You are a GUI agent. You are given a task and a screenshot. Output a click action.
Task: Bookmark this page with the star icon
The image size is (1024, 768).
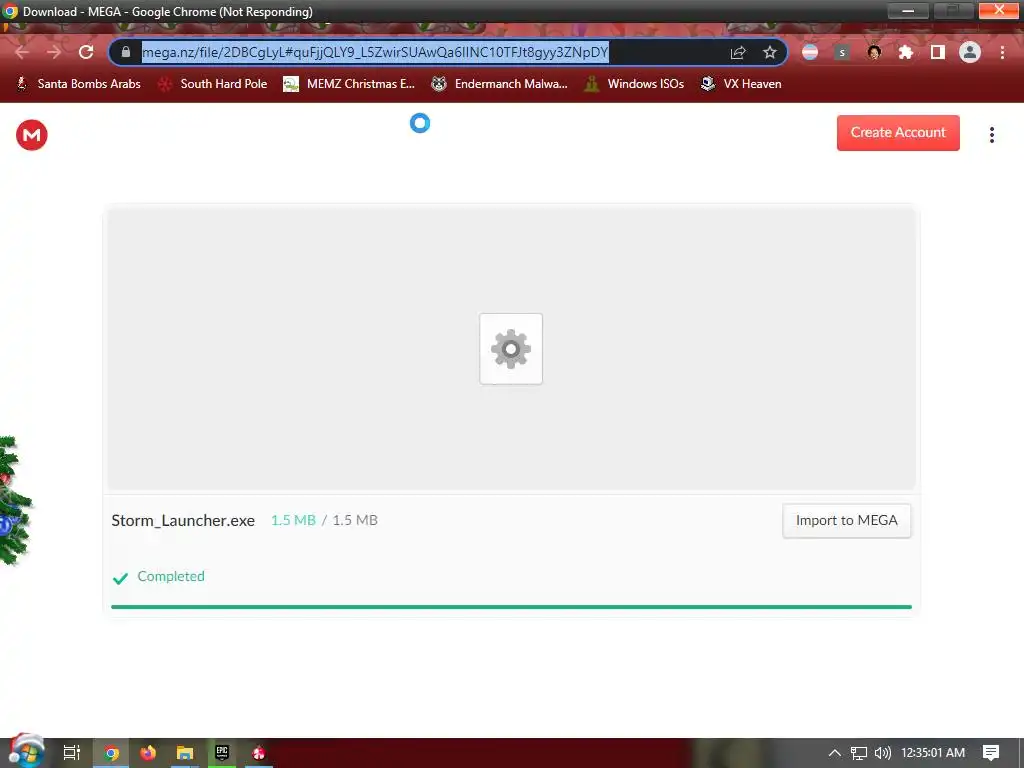click(770, 52)
